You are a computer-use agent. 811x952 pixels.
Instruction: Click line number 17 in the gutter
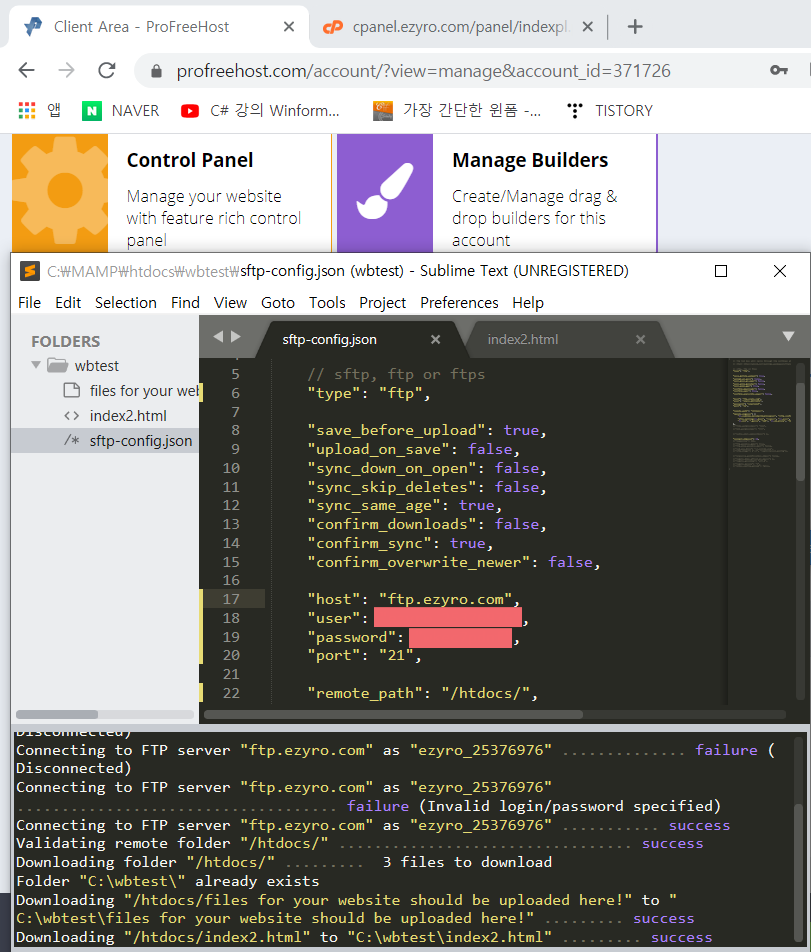click(231, 599)
